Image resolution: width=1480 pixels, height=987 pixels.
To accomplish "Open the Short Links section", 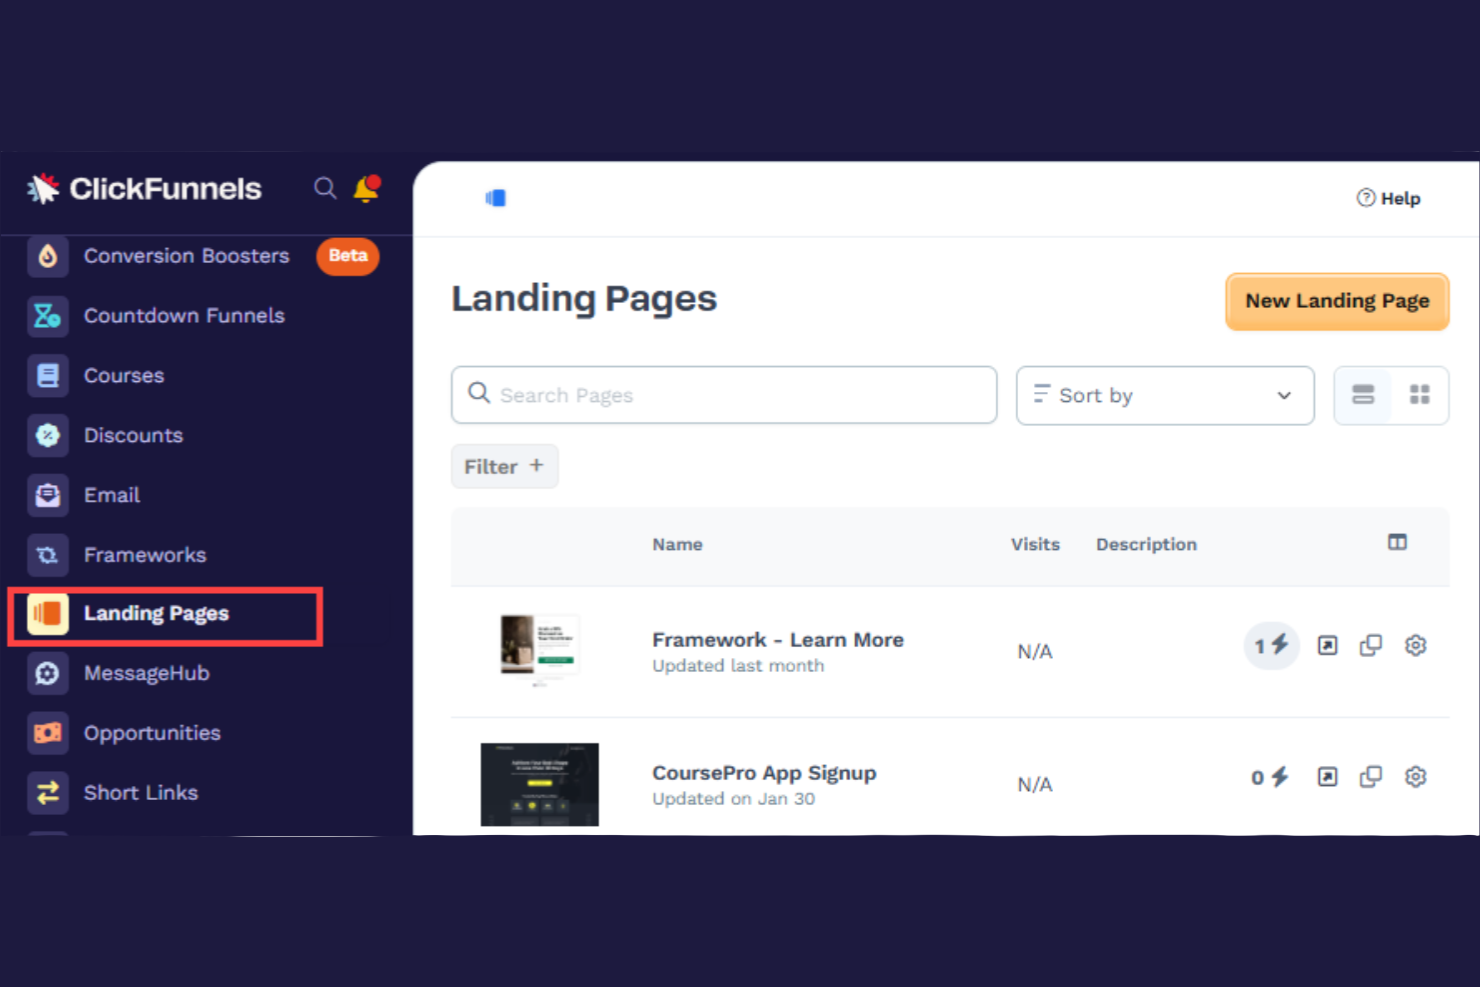I will (x=140, y=792).
